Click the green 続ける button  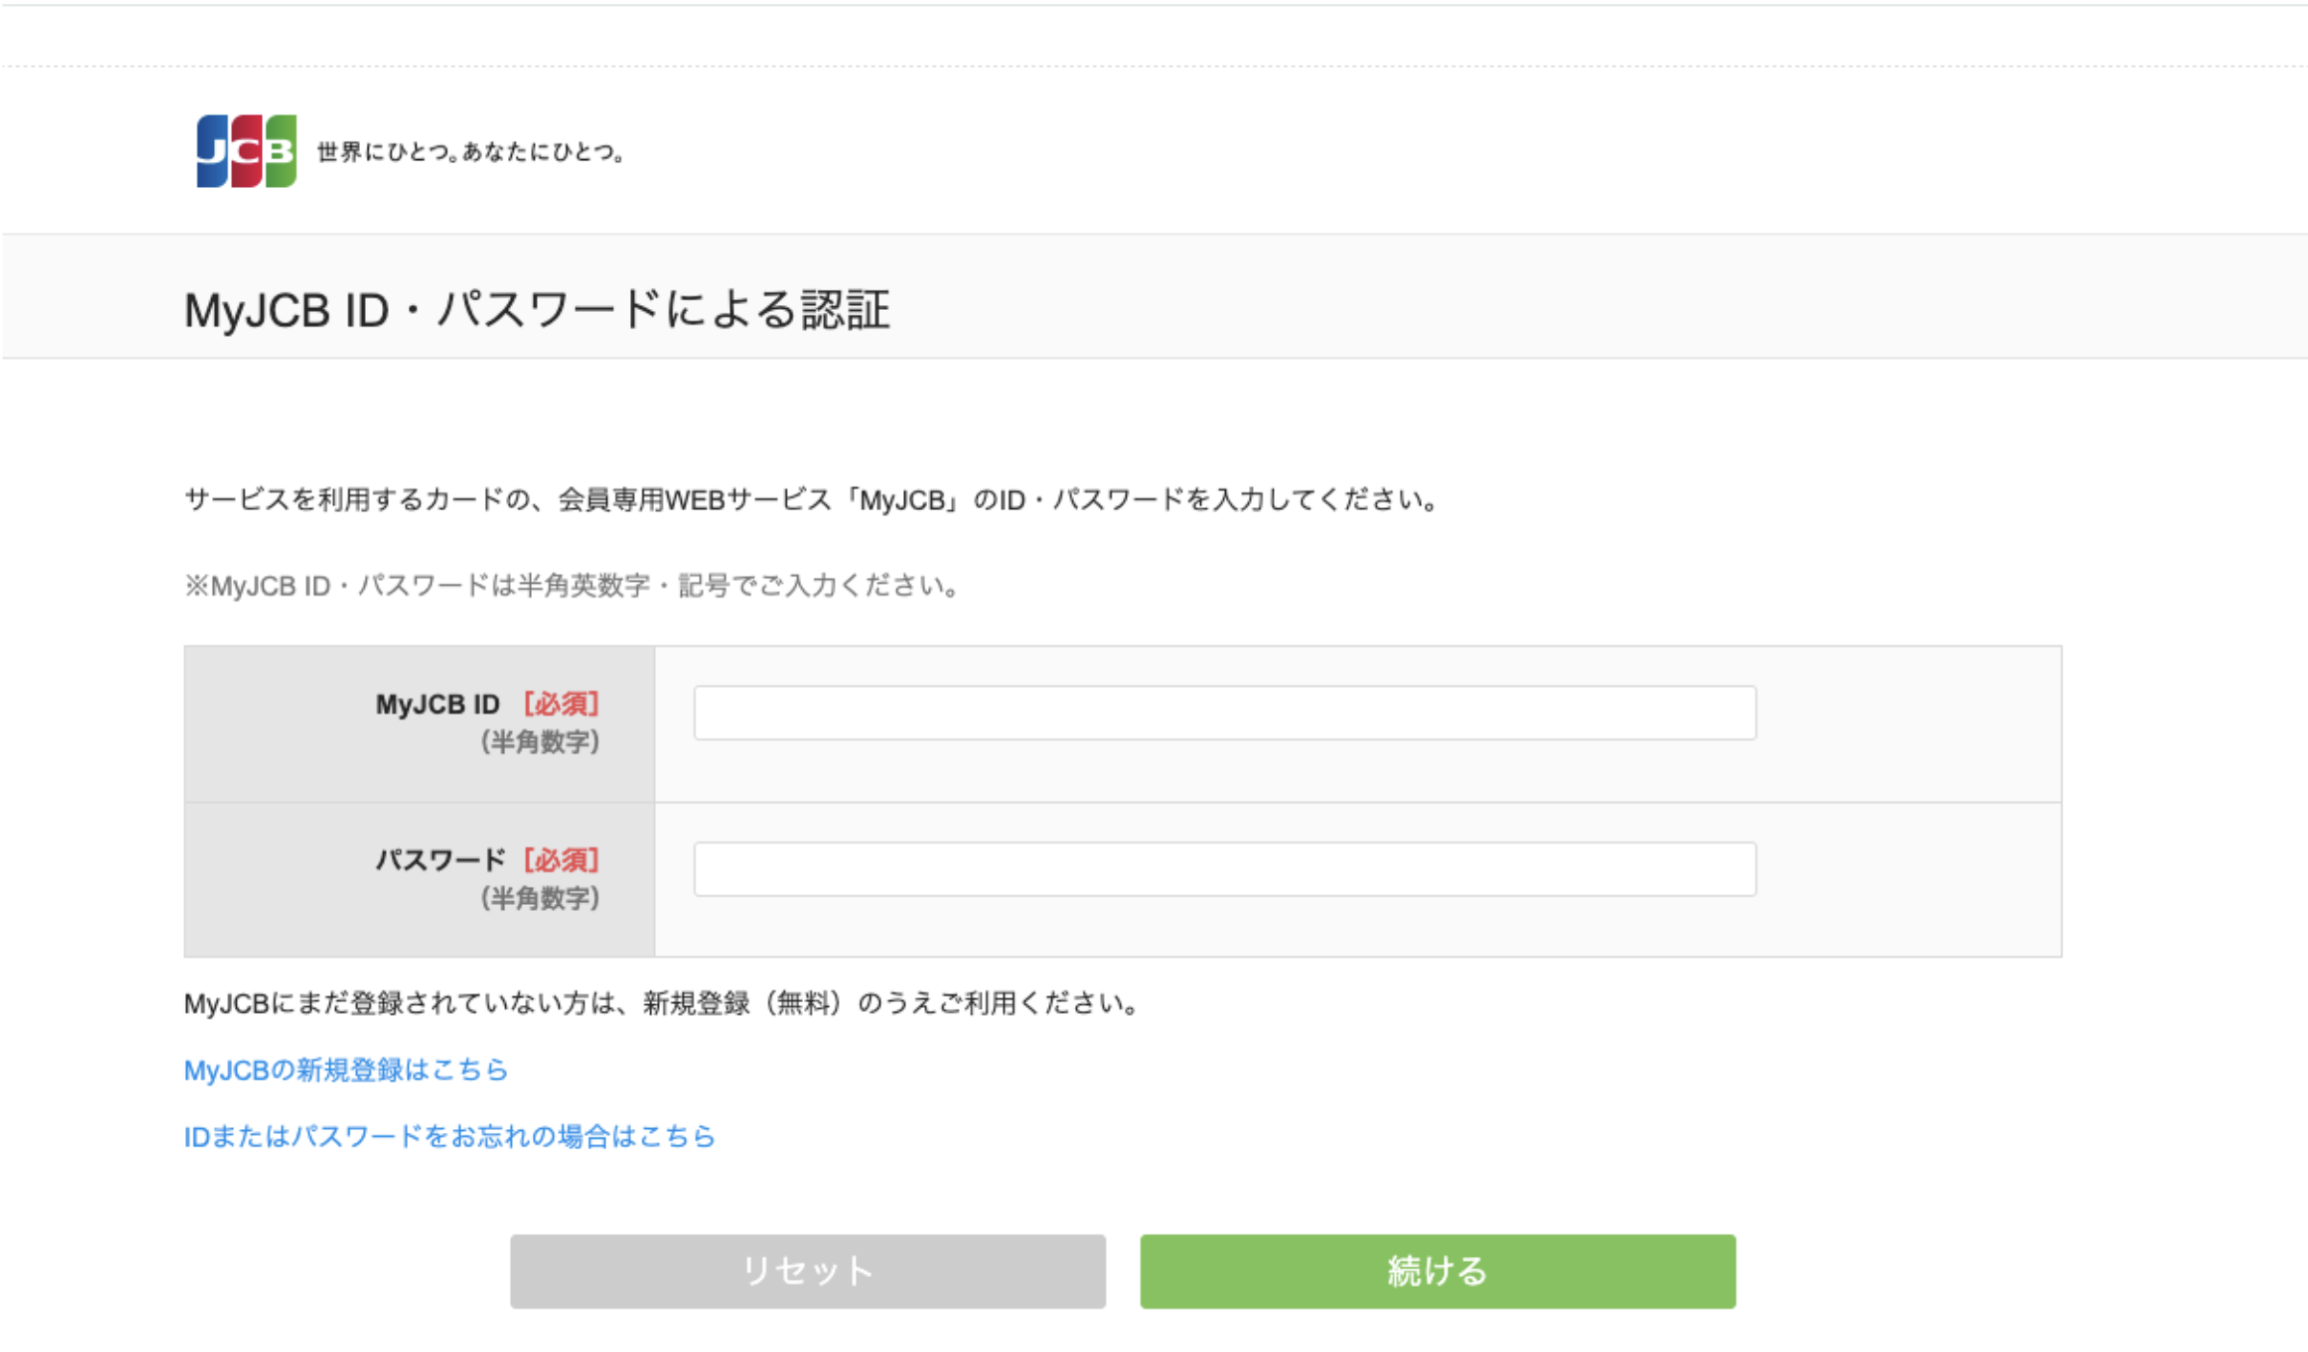[1438, 1271]
